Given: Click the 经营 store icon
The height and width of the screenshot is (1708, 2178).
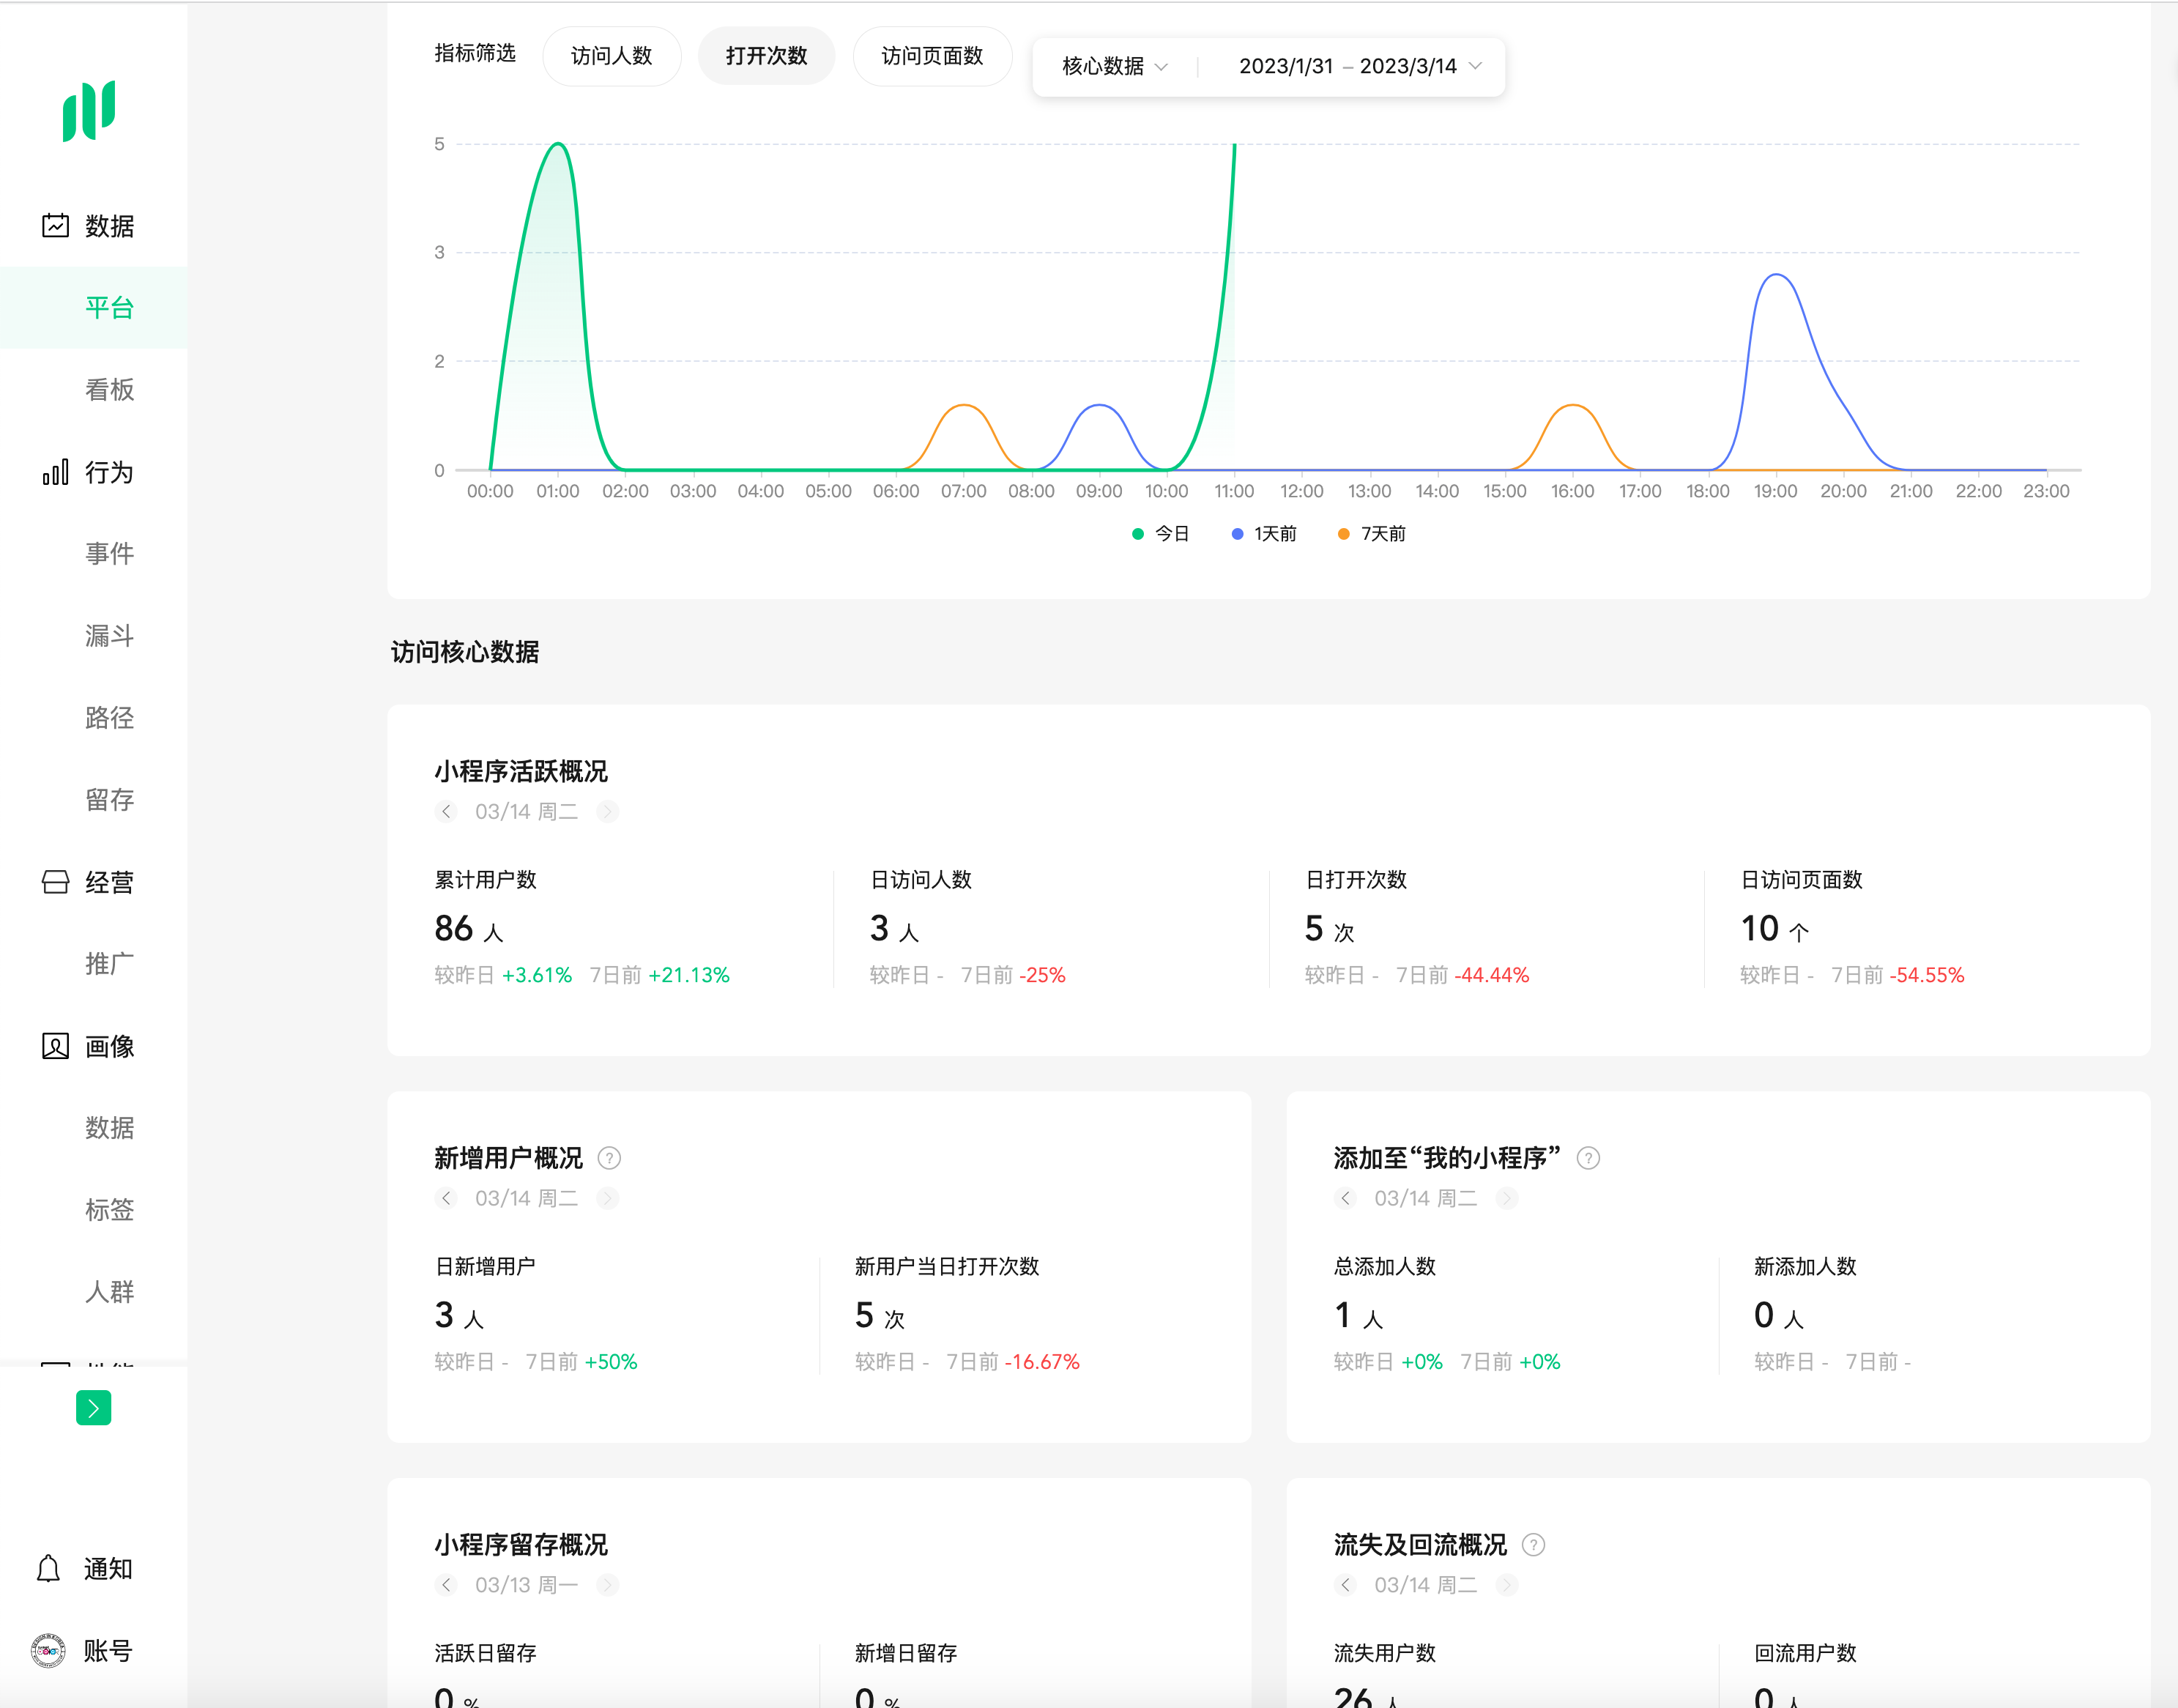Looking at the screenshot, I should pos(55,882).
